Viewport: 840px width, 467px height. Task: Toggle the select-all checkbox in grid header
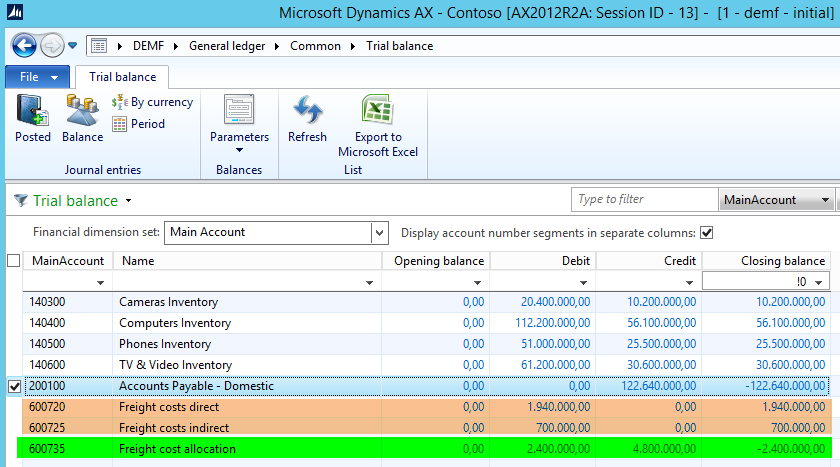[x=14, y=261]
